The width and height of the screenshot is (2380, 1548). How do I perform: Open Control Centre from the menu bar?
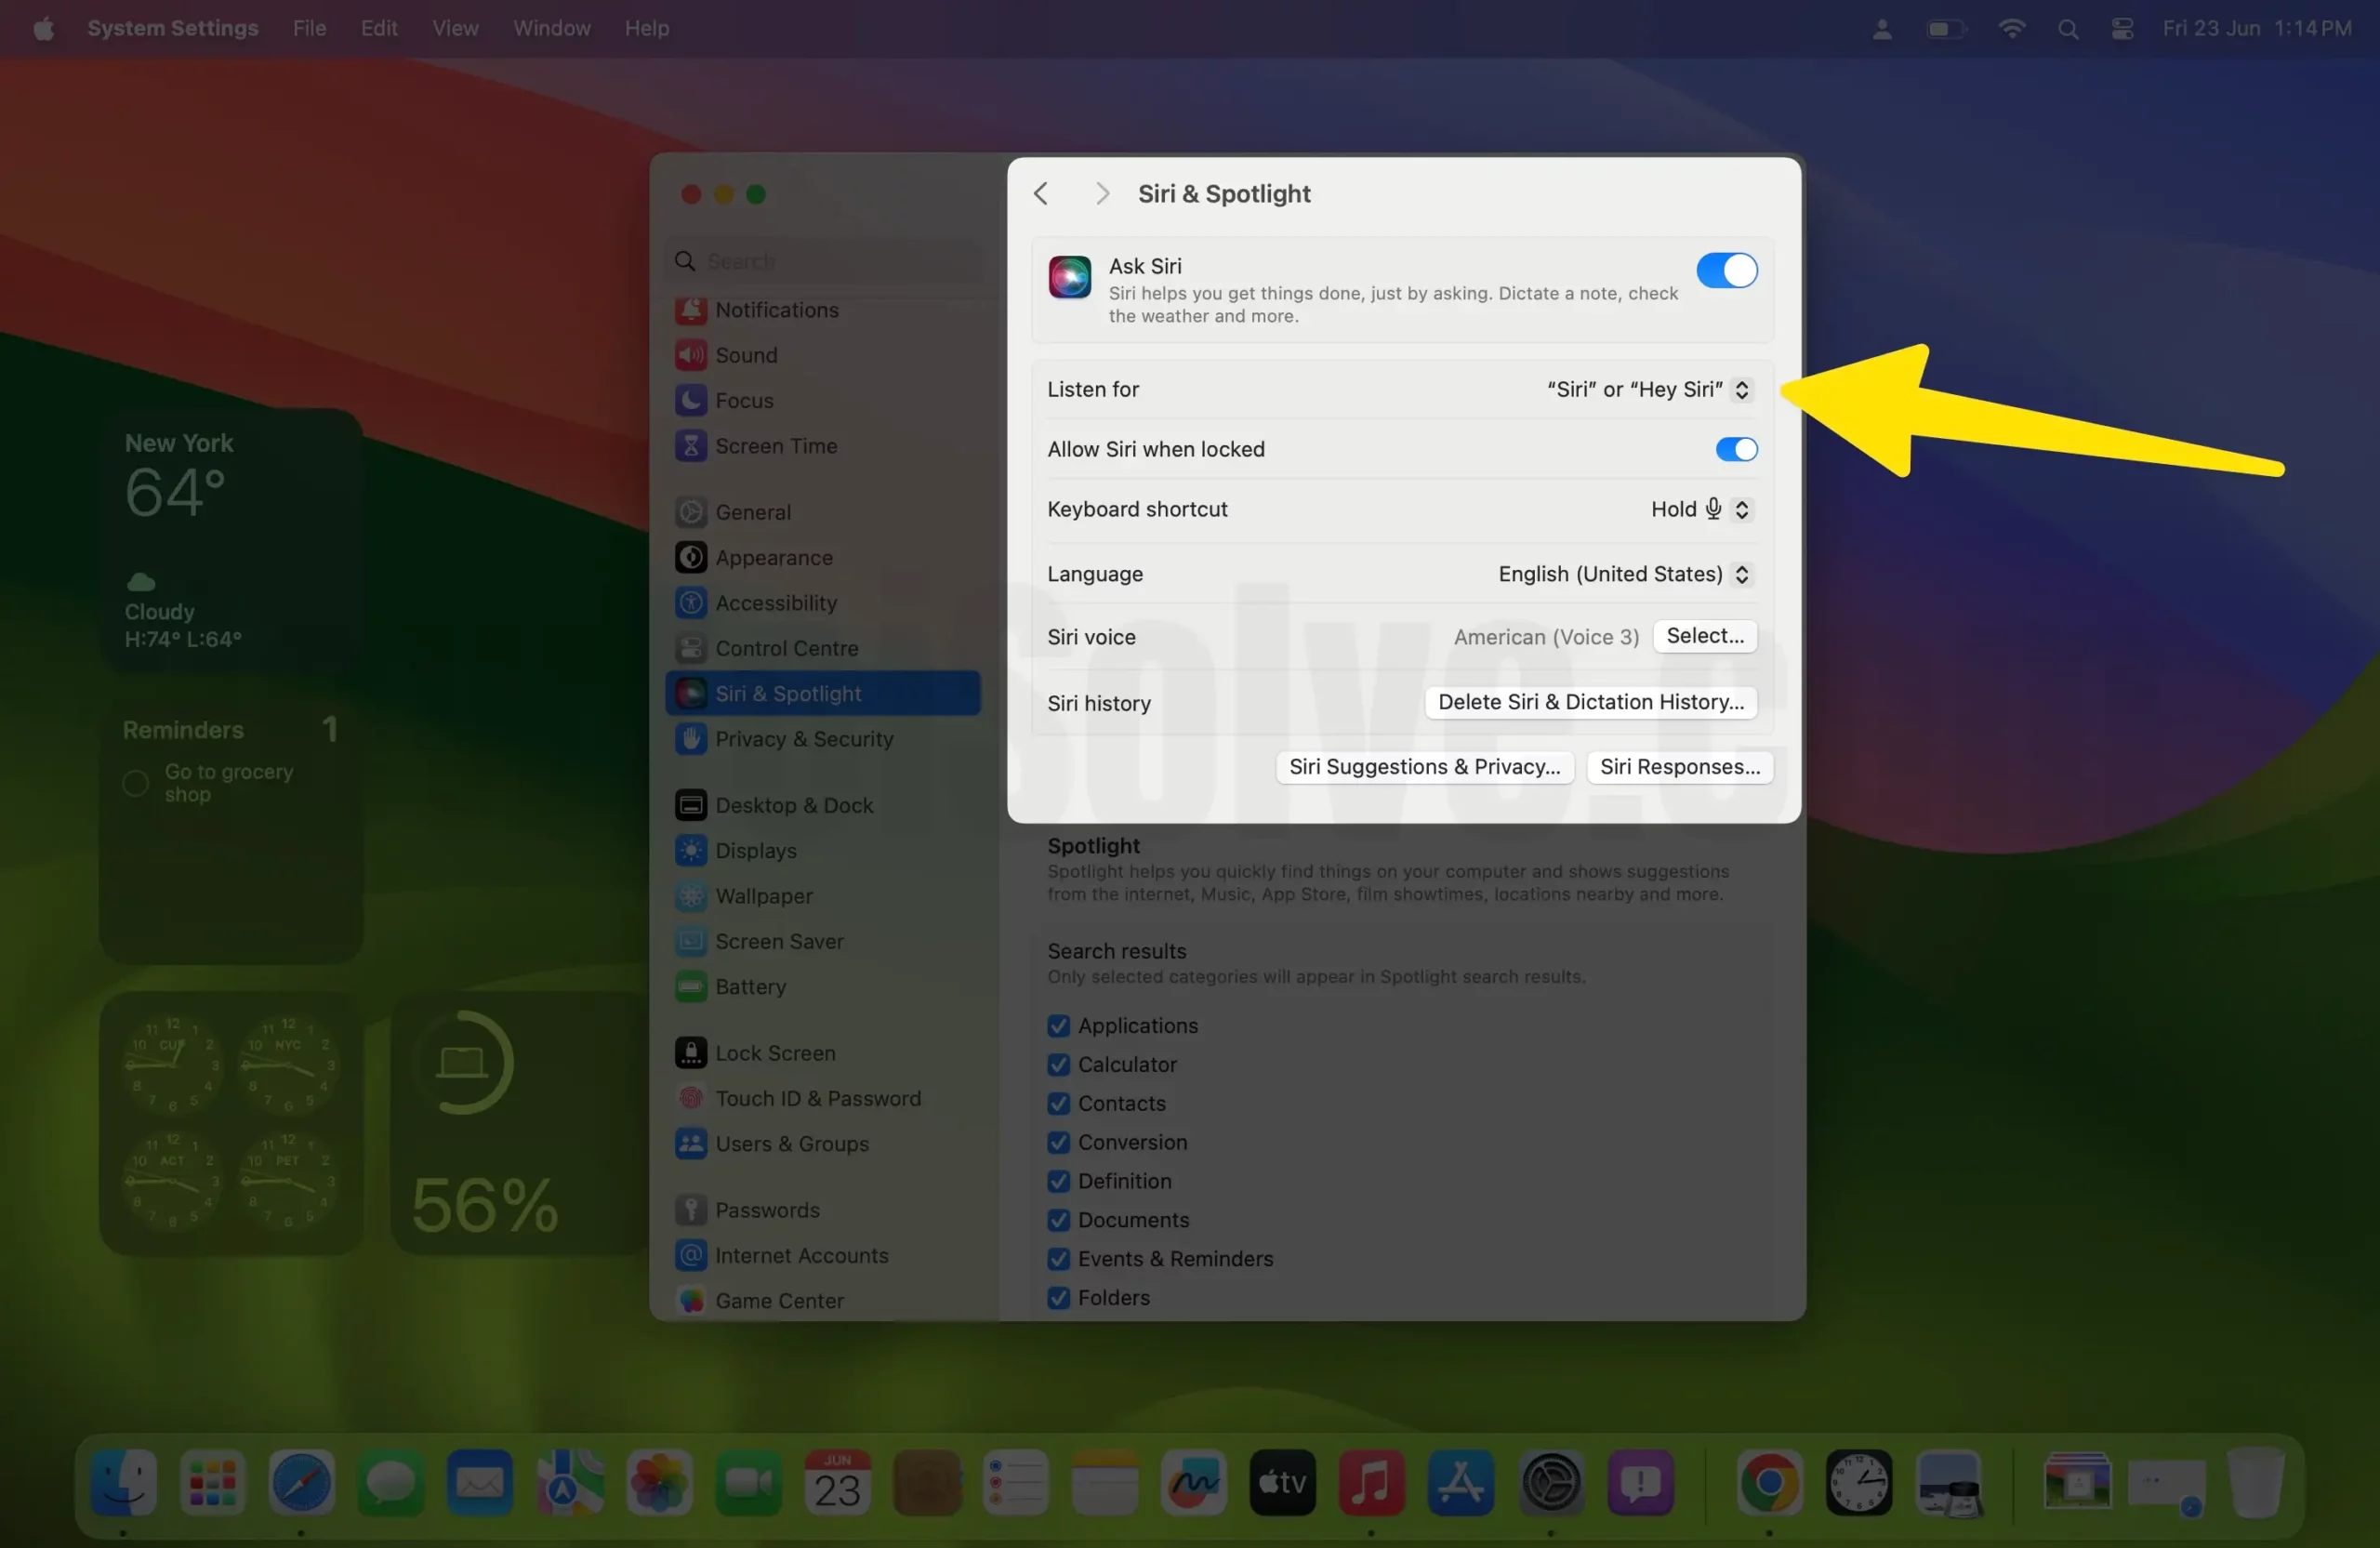point(2122,29)
